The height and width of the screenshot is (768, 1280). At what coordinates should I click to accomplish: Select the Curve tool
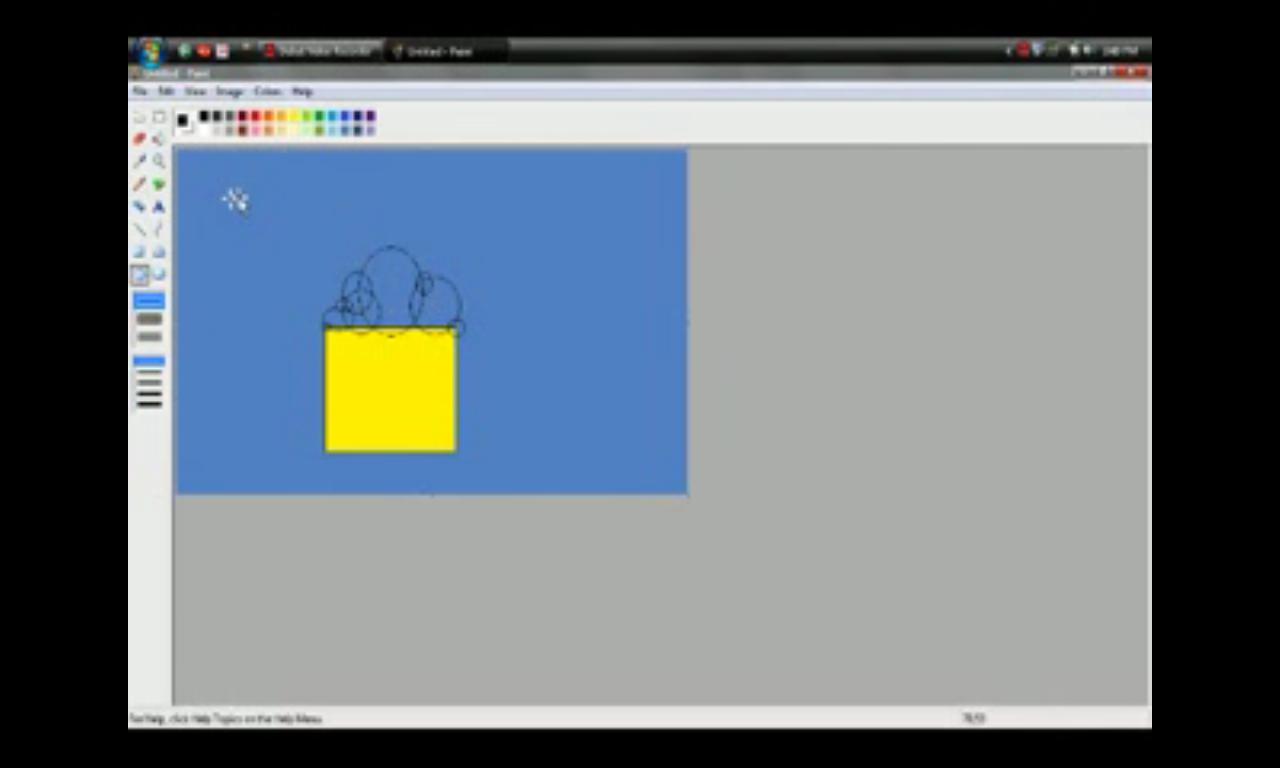tap(158, 229)
